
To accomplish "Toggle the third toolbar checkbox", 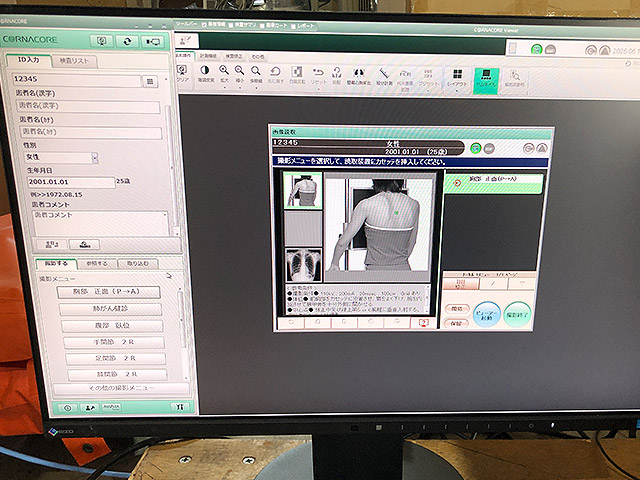I will (x=262, y=26).
